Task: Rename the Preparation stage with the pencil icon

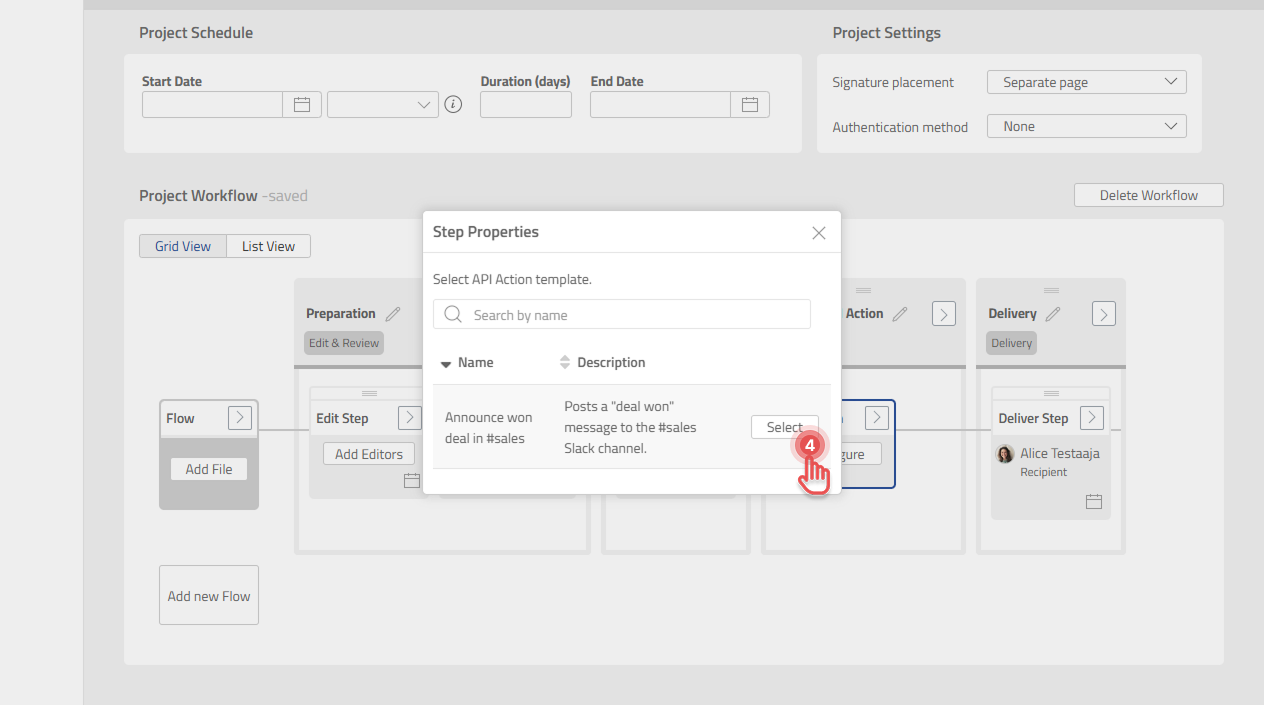Action: (393, 314)
